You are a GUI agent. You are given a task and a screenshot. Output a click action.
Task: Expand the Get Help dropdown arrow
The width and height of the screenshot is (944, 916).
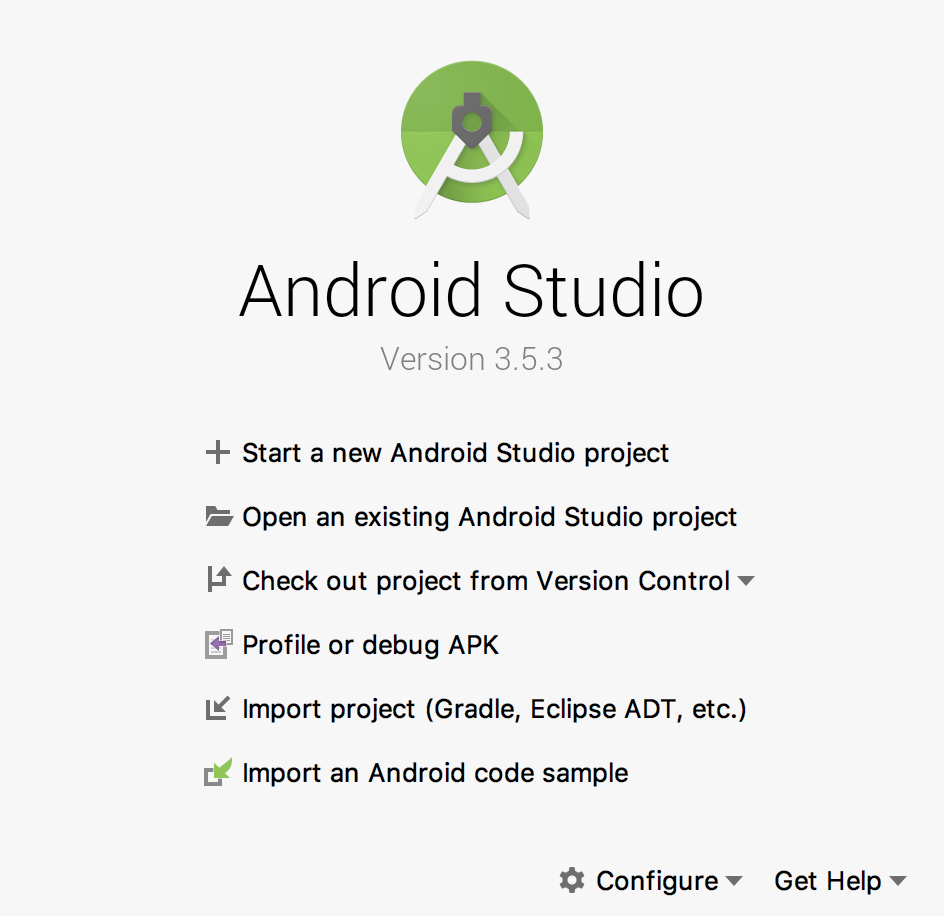pos(897,881)
